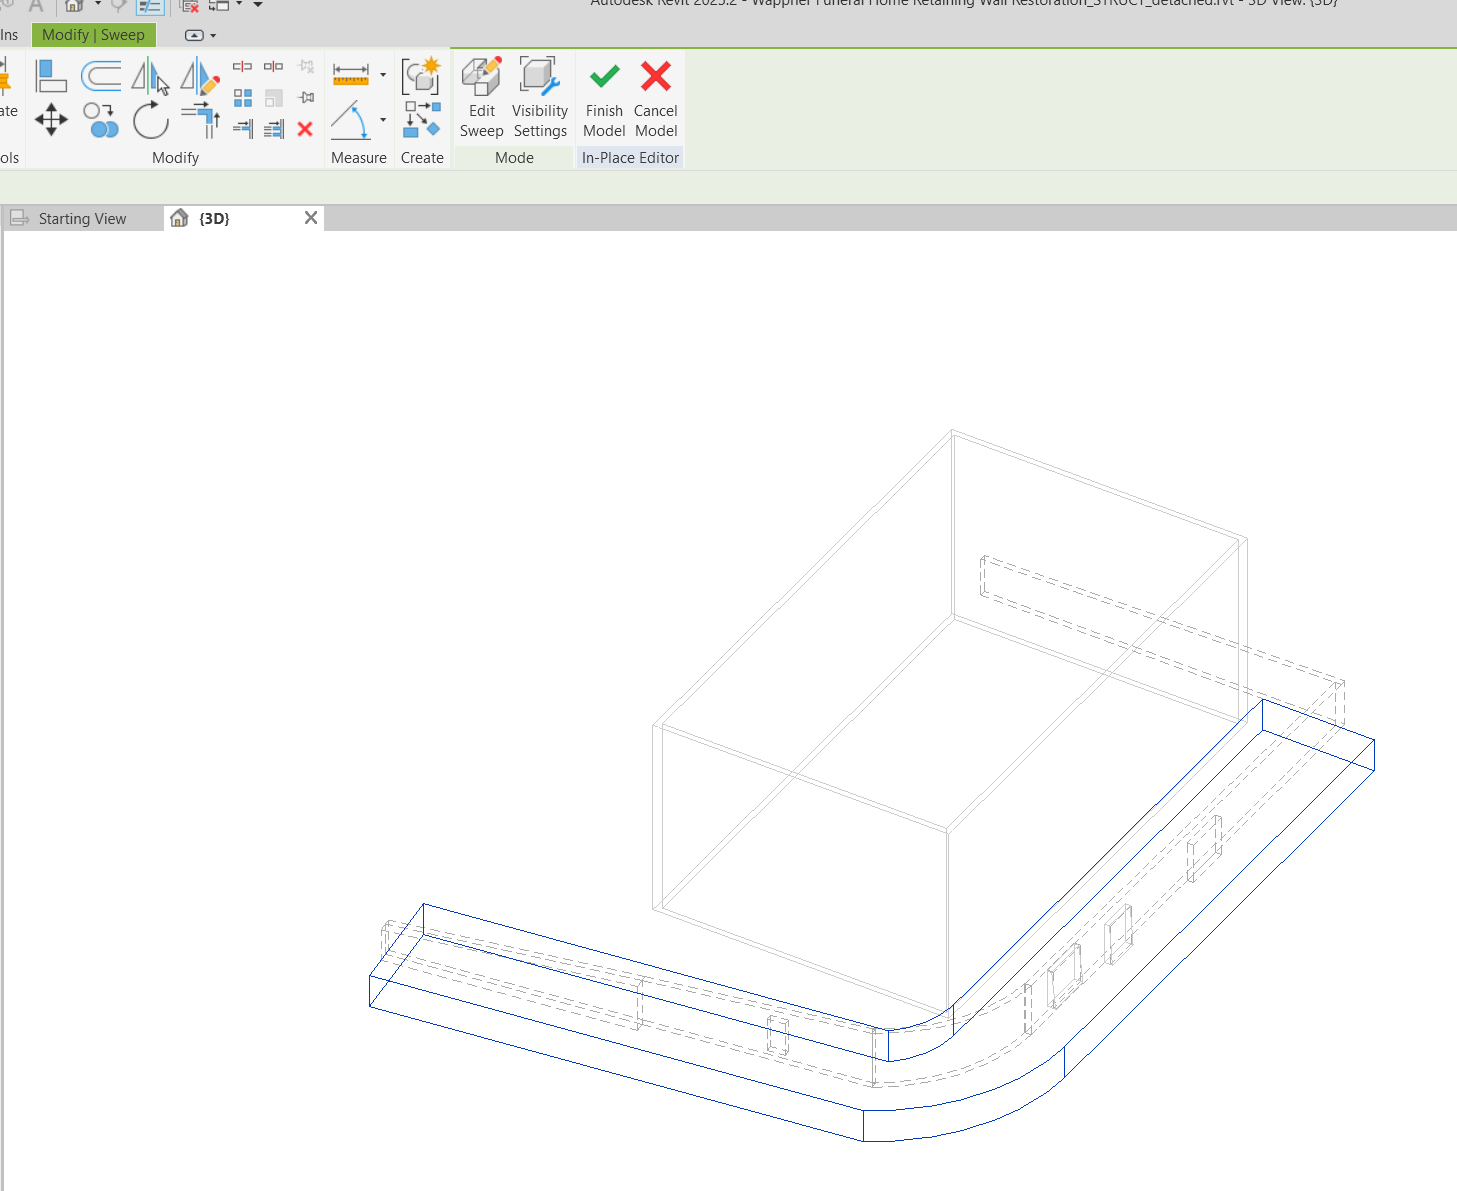The image size is (1457, 1191).
Task: Close the {3D} view tab
Action: (x=310, y=218)
